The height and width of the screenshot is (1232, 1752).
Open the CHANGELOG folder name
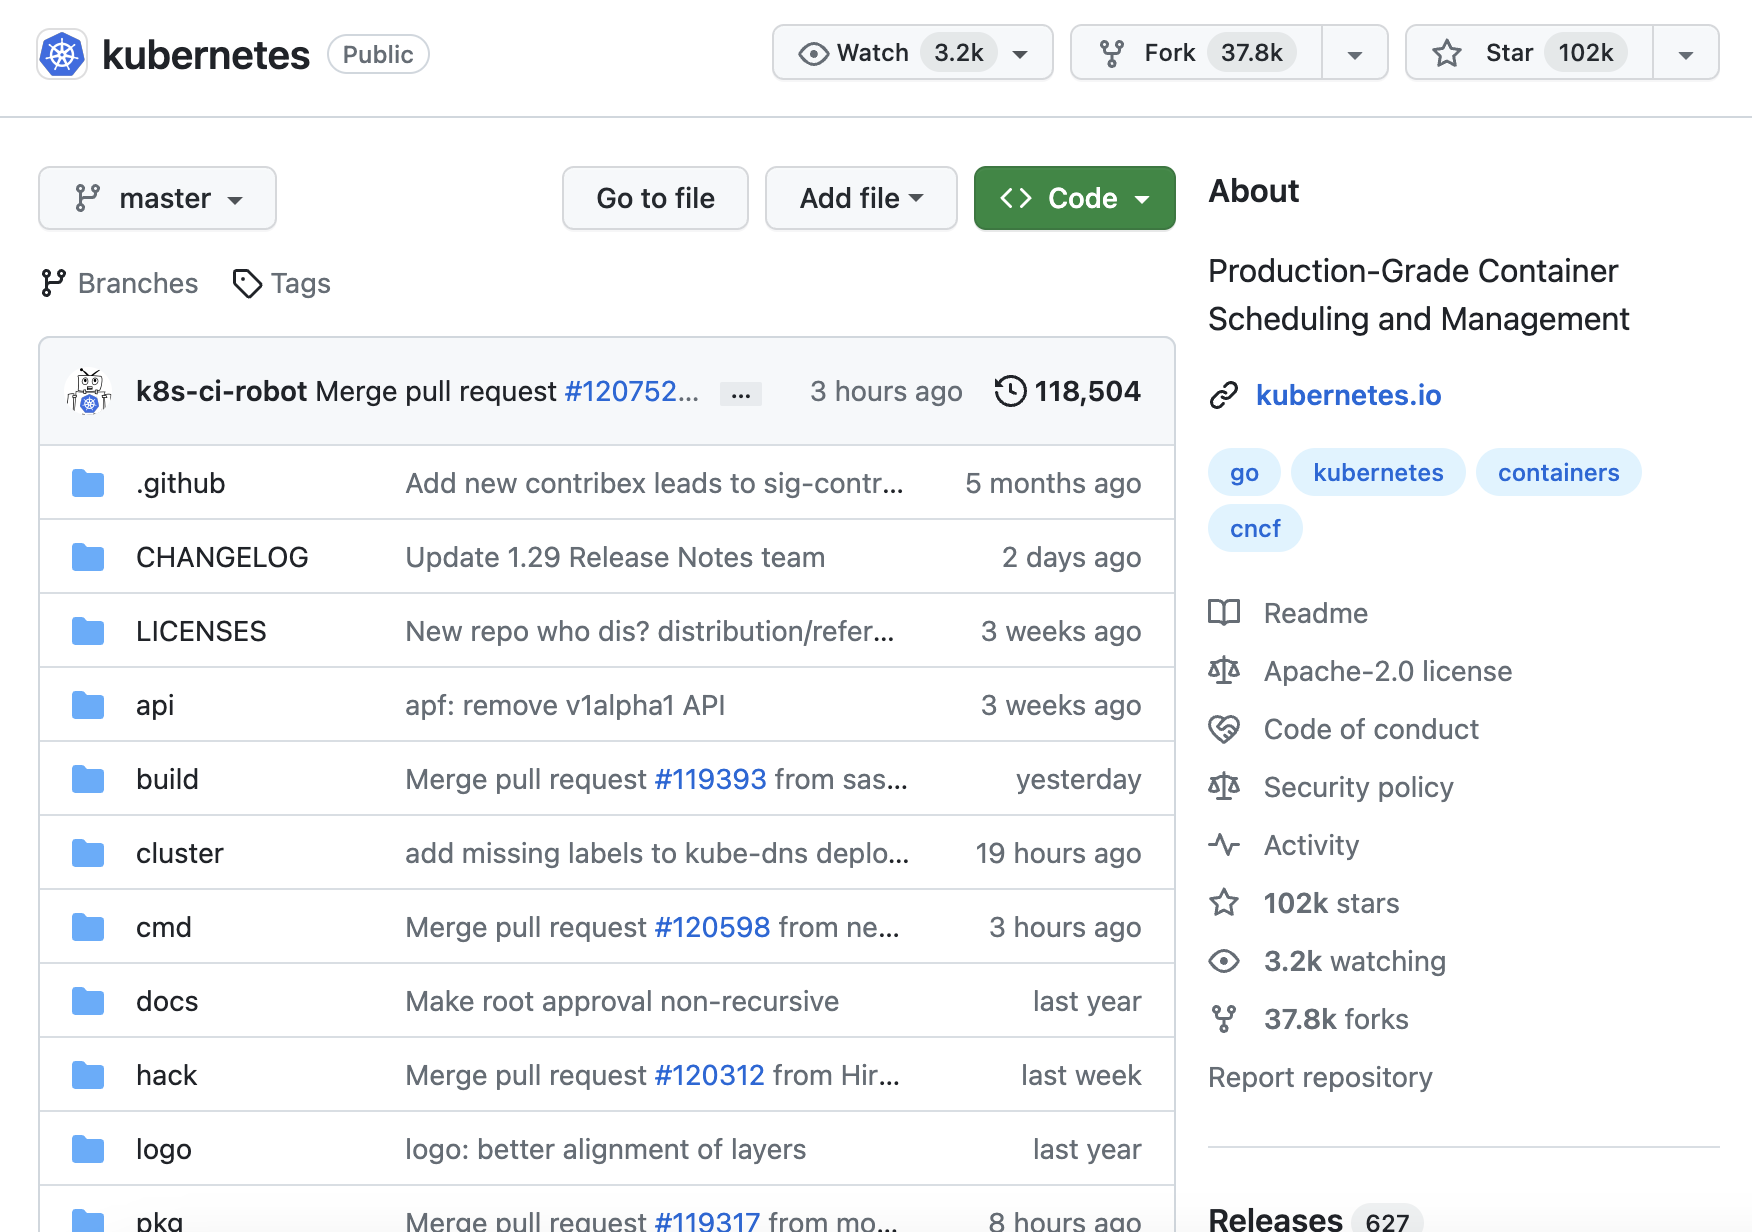click(x=222, y=557)
